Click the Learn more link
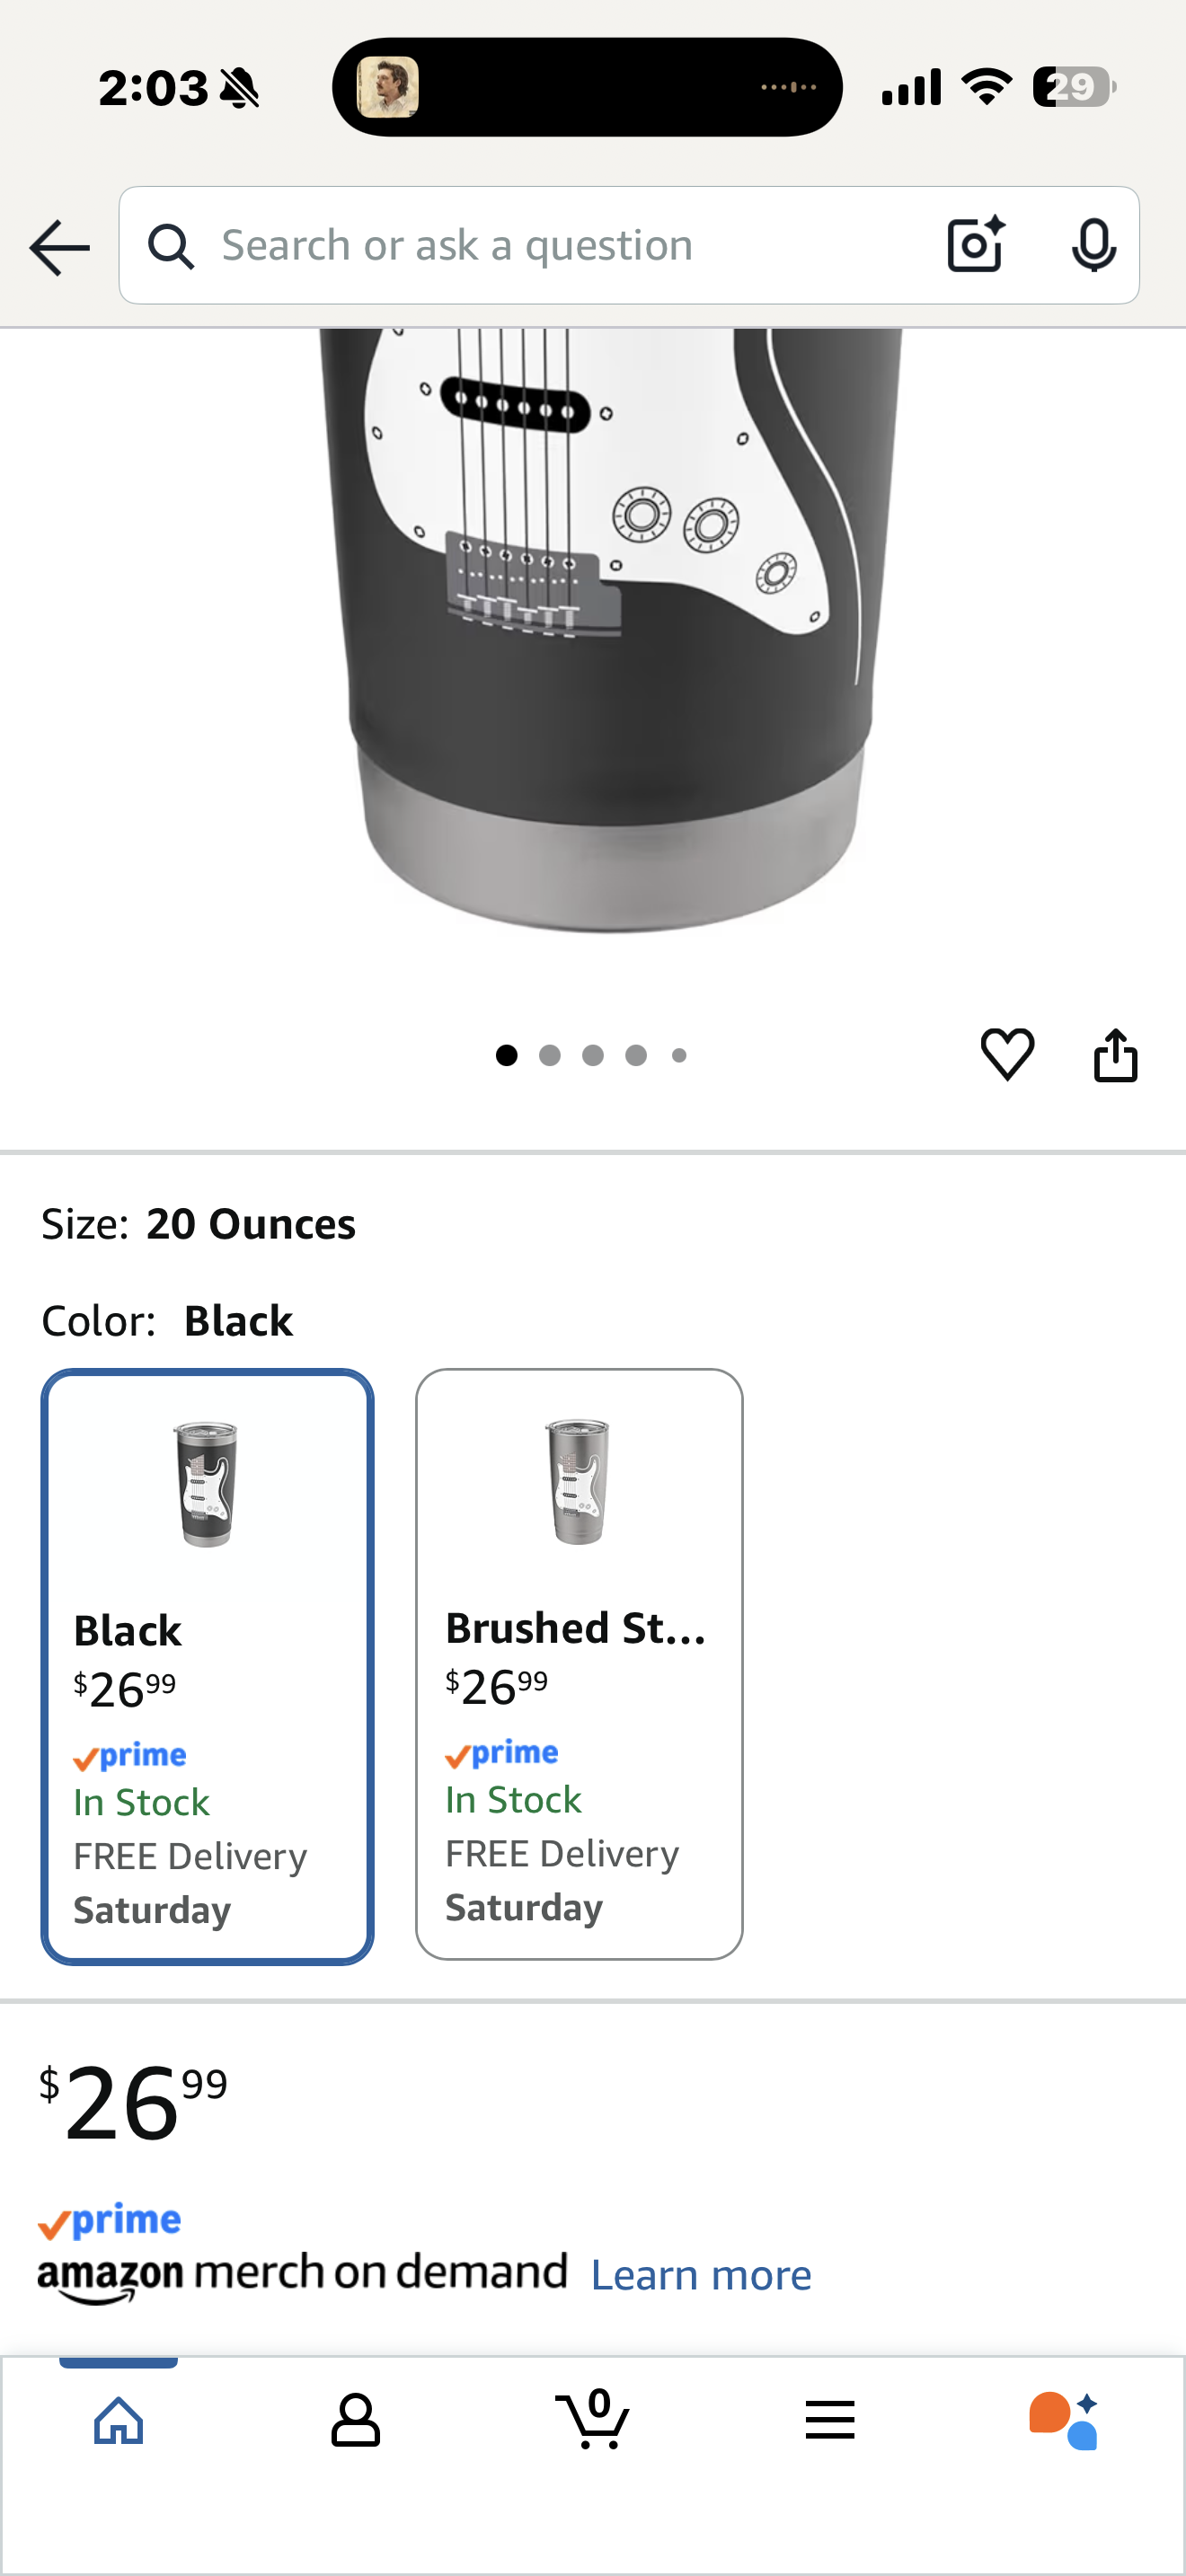This screenshot has width=1186, height=2576. click(x=701, y=2275)
